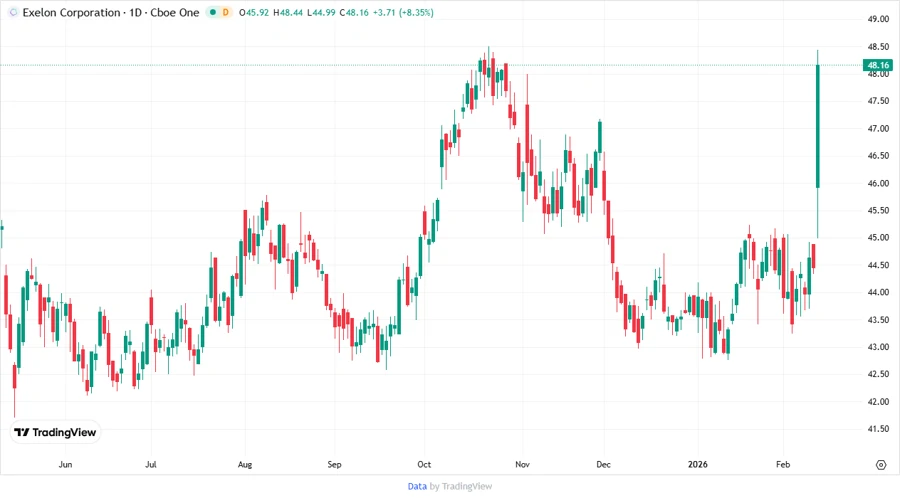Click the orange D delayed-data badge
The image size is (900, 498).
pyautogui.click(x=226, y=13)
